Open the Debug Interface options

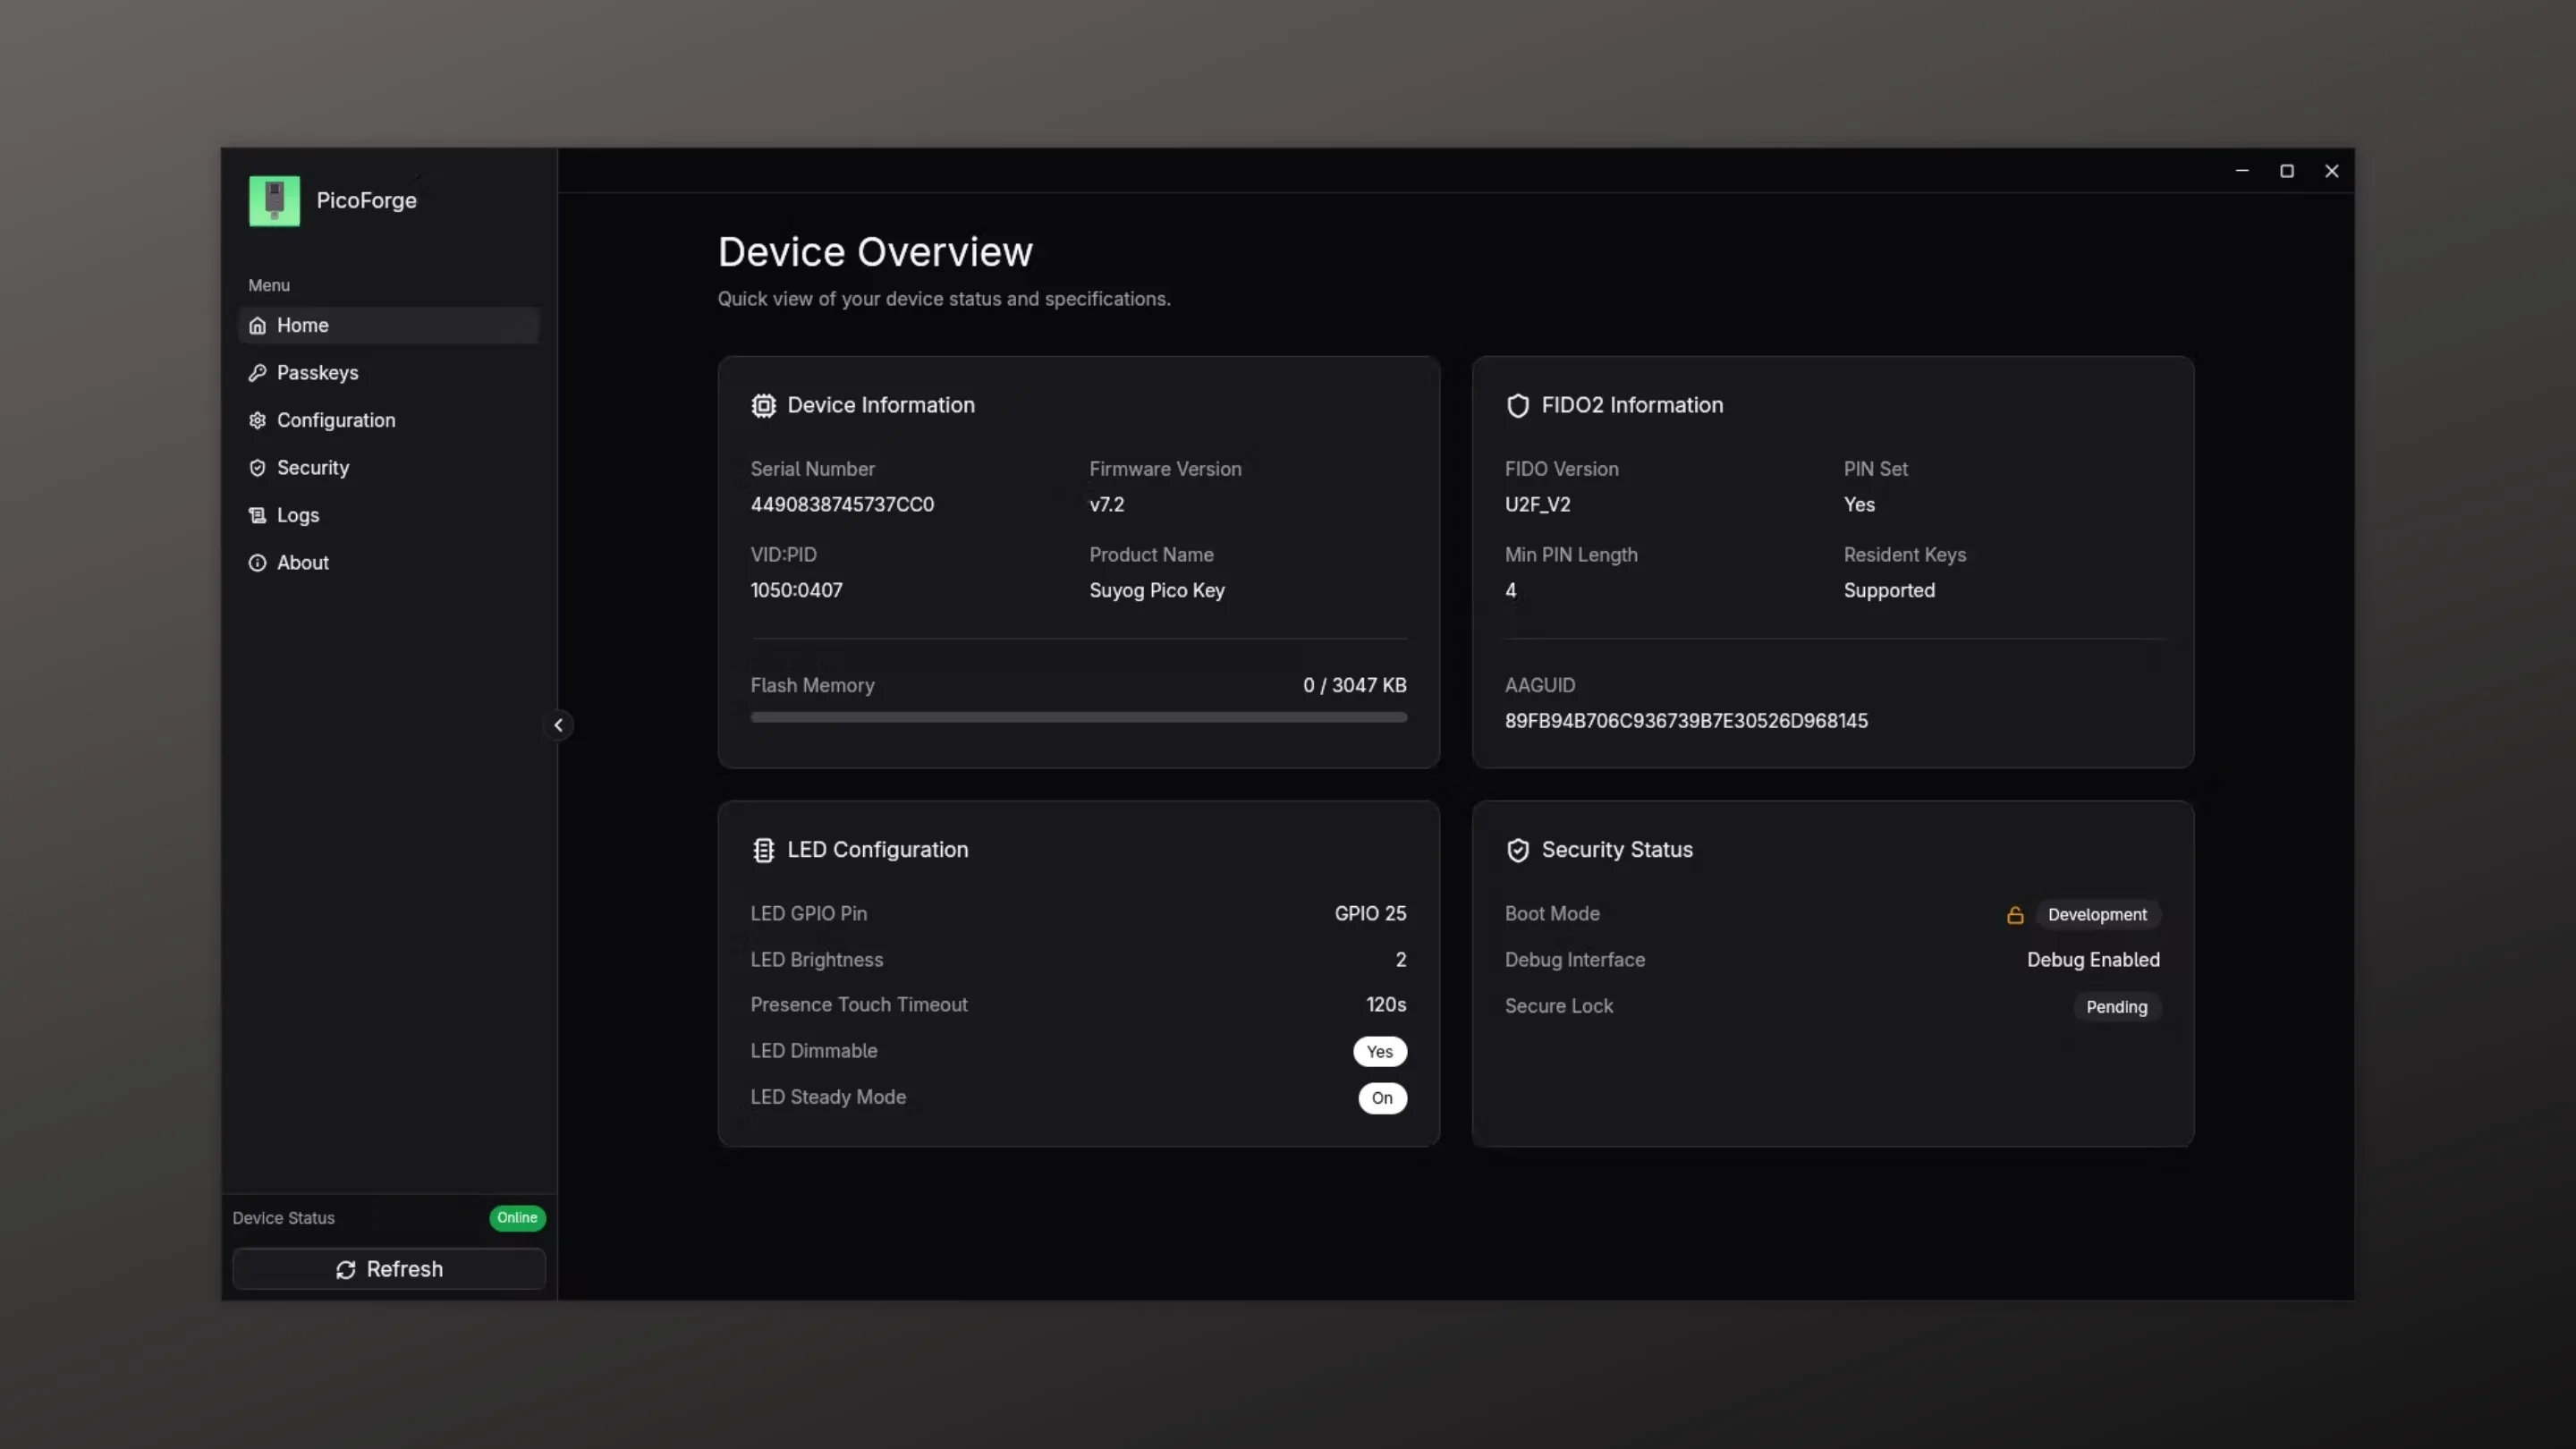pos(2093,959)
